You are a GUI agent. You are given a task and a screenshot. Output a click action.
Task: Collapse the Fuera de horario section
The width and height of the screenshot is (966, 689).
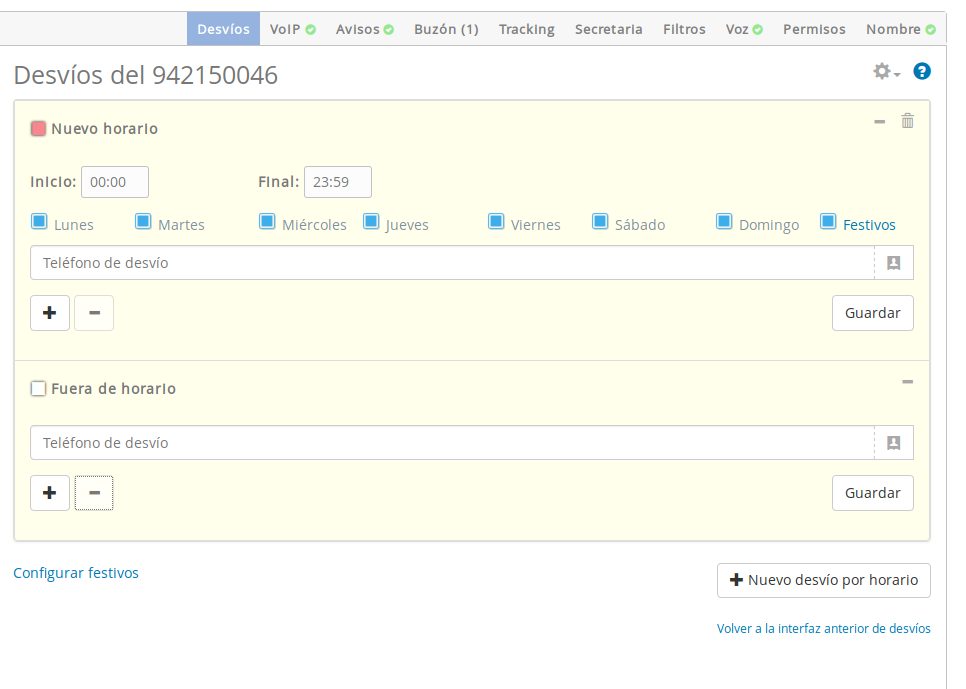tap(907, 381)
